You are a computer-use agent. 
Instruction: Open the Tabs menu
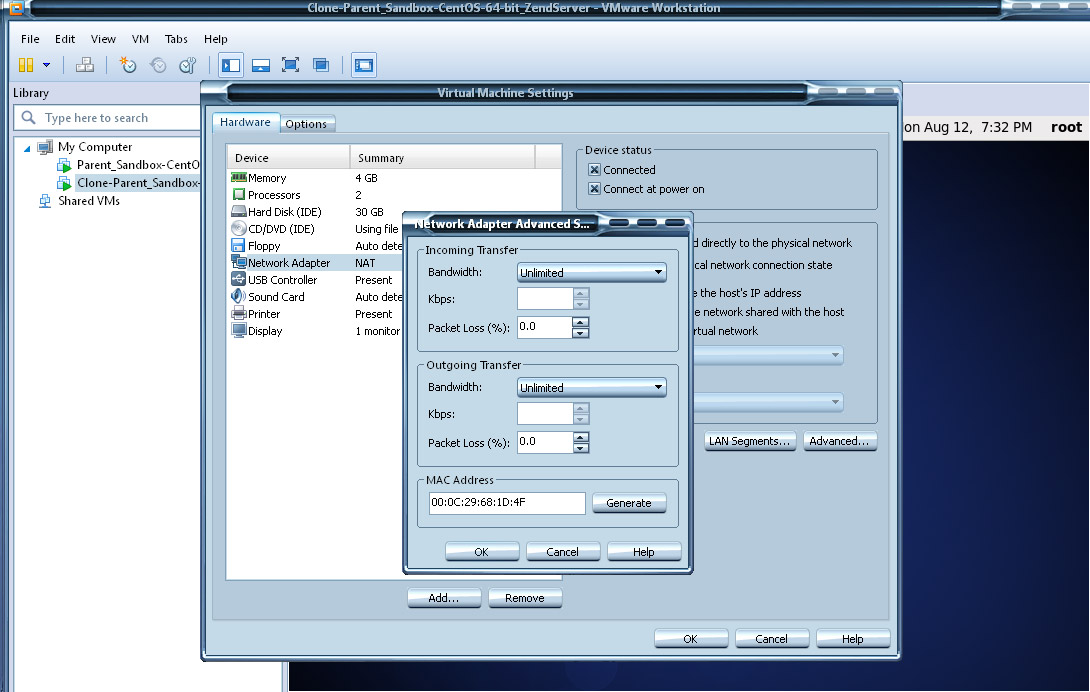tap(177, 39)
